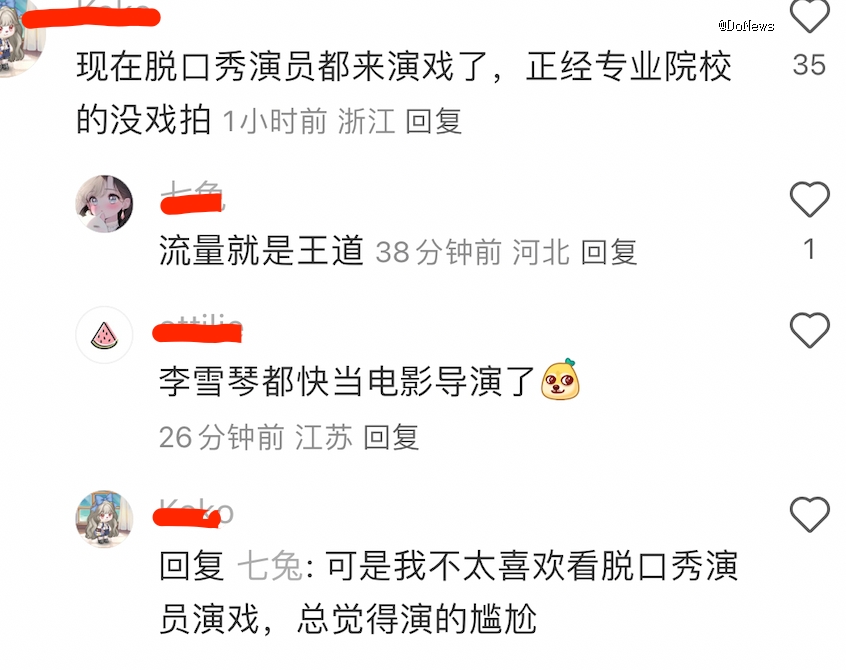Like the comment about 李雪琴 becoming a director

coord(809,330)
